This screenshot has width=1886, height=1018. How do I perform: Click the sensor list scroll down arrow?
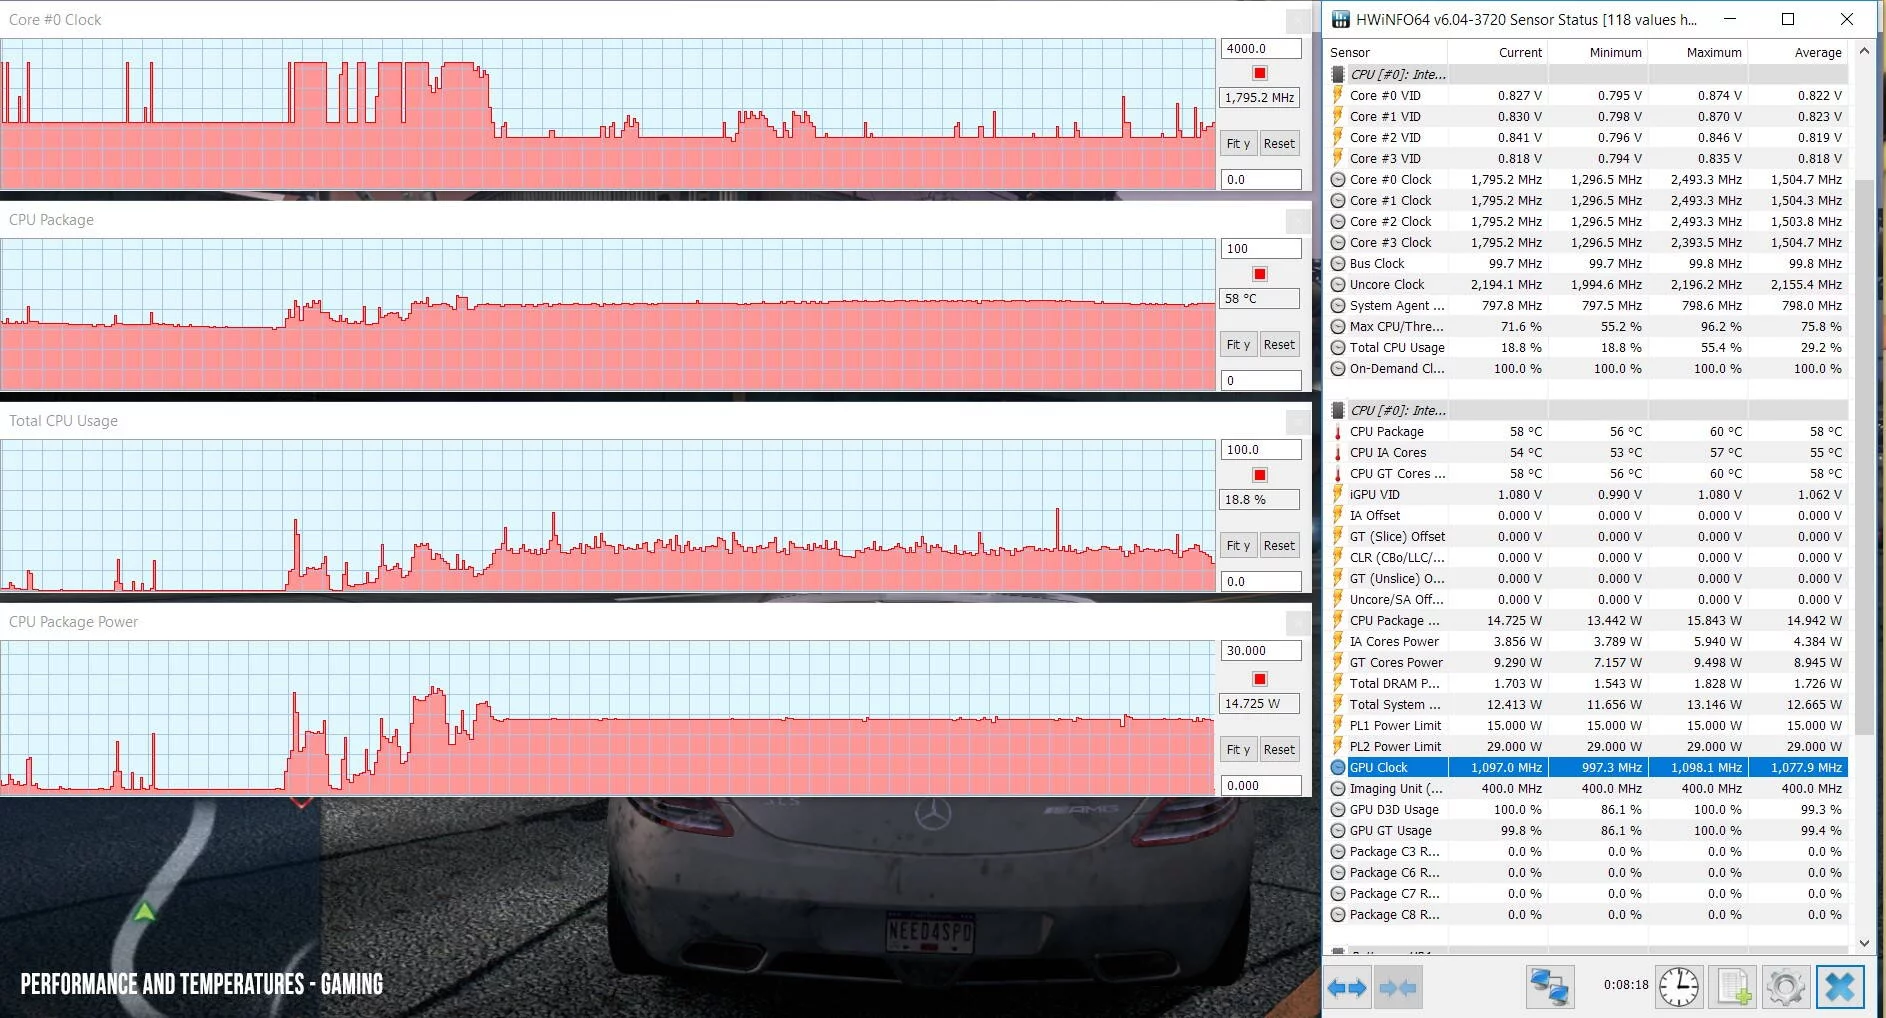click(x=1864, y=942)
